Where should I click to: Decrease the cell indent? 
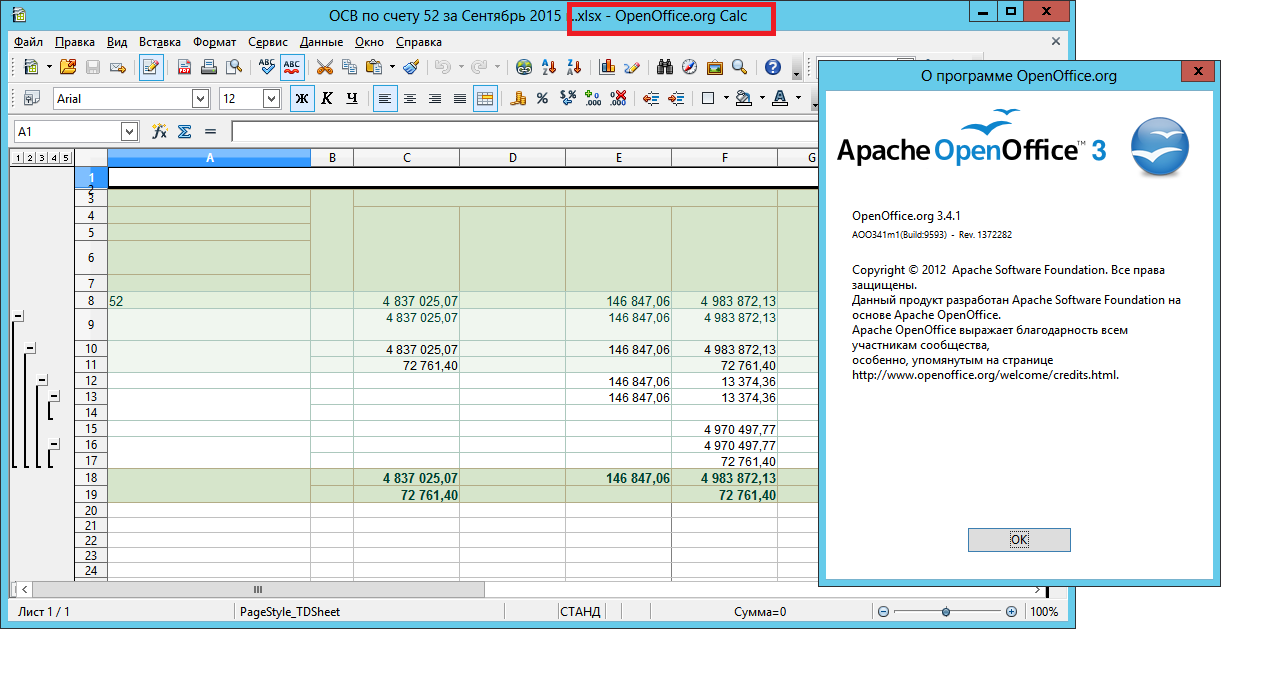(x=651, y=98)
